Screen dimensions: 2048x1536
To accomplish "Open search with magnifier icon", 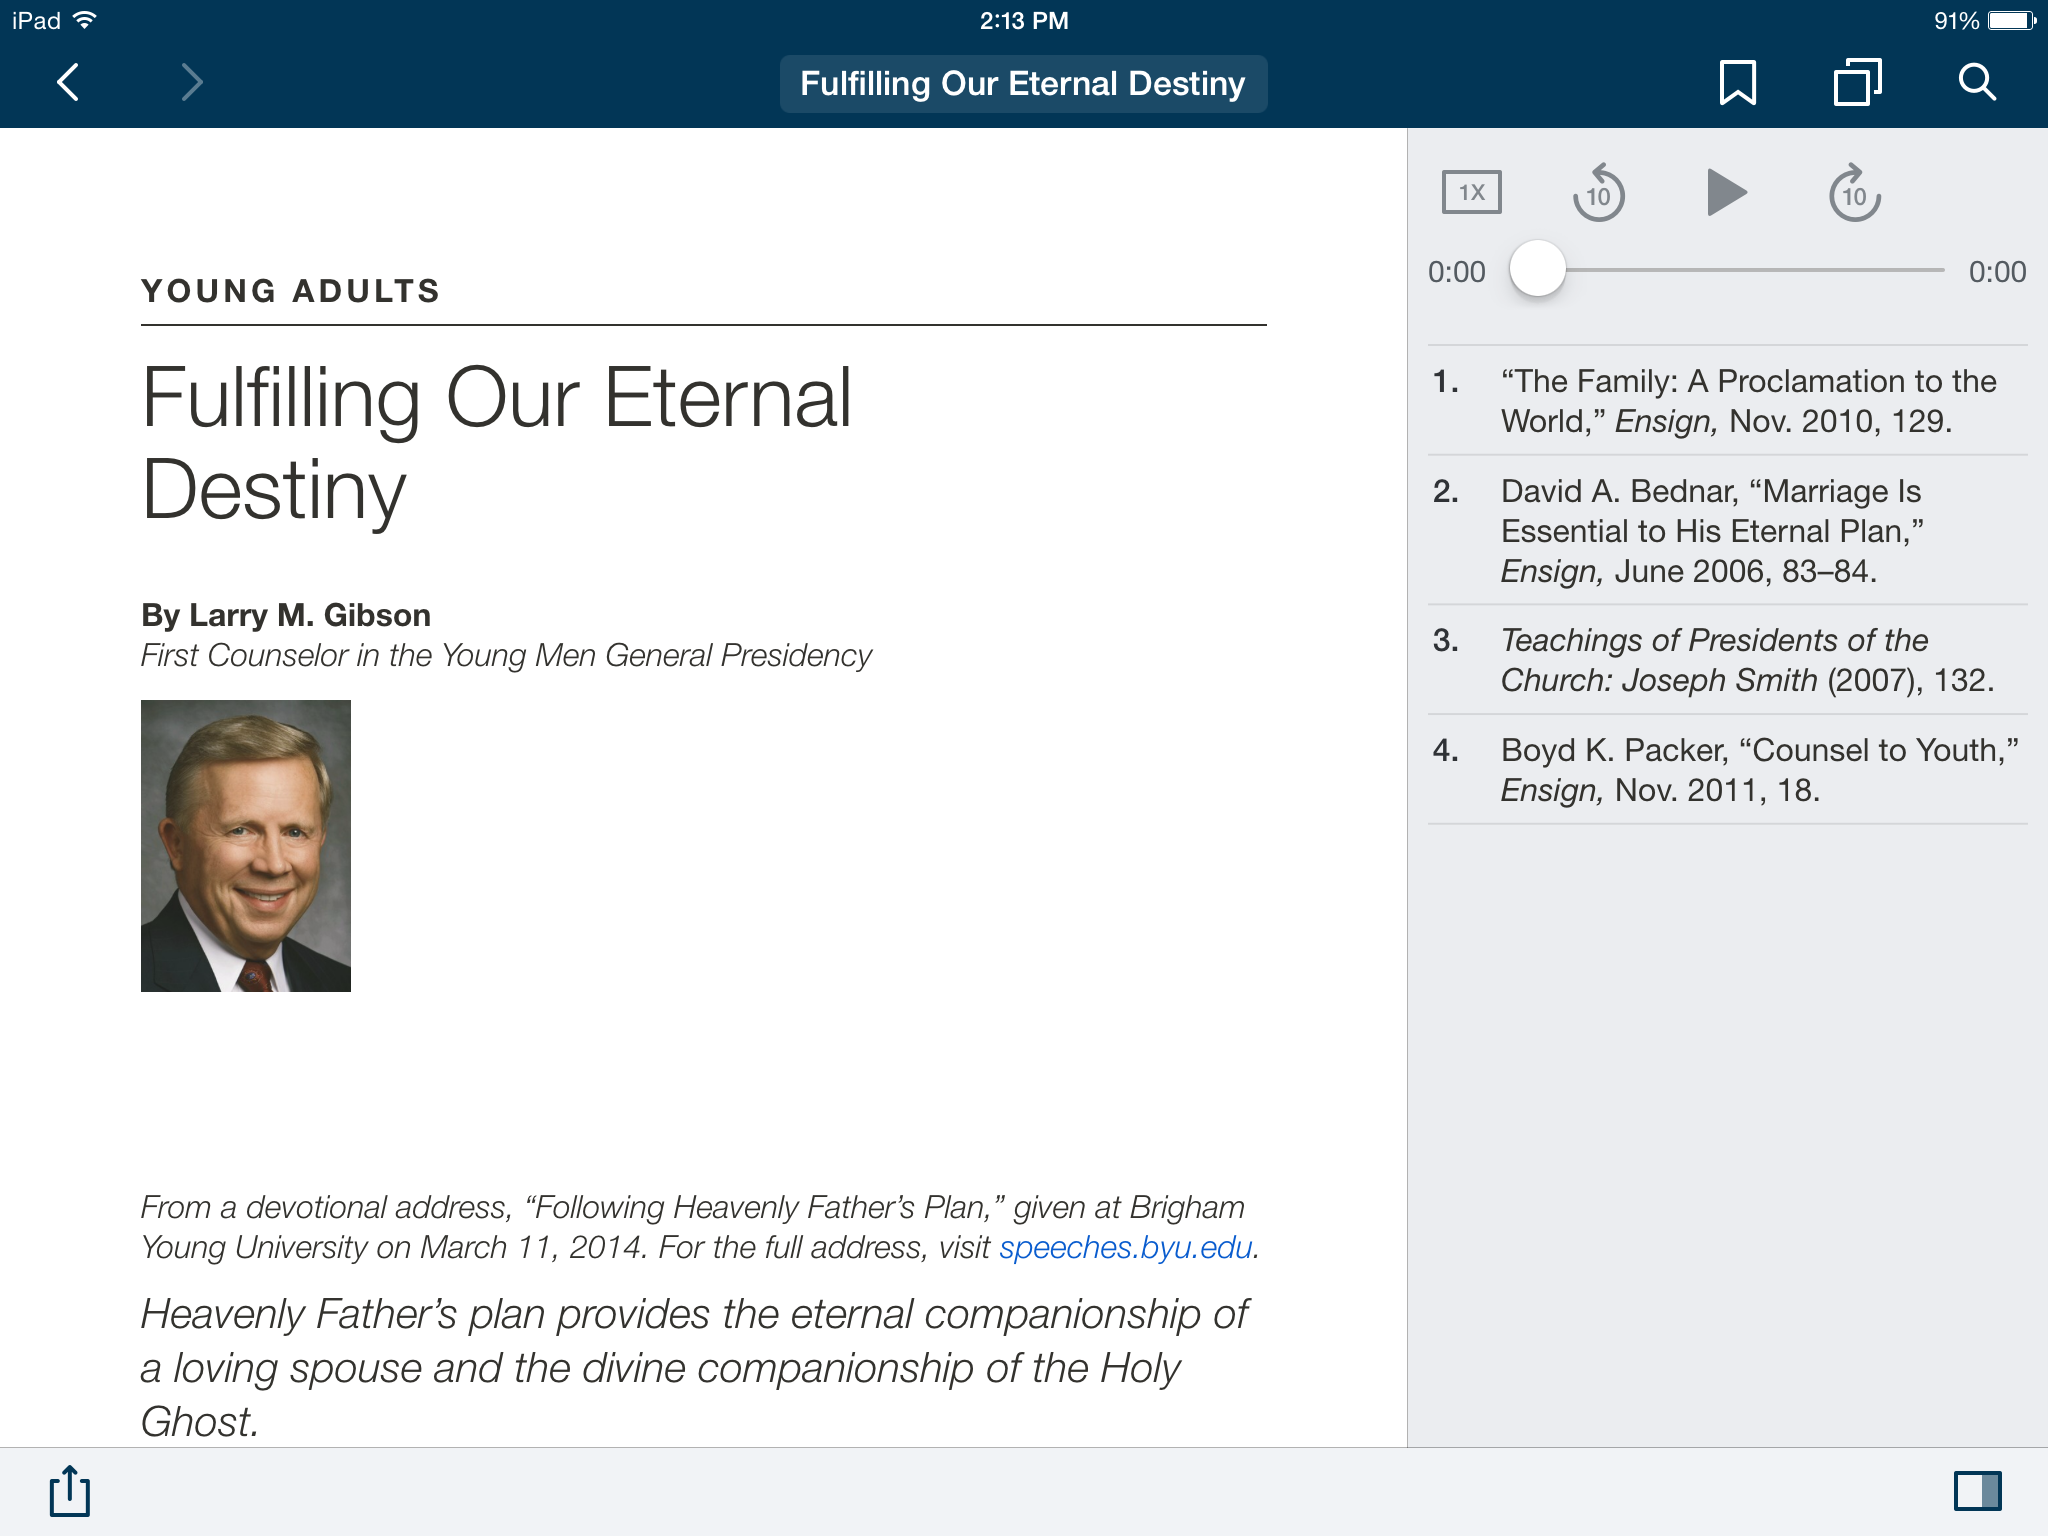I will point(1977,82).
